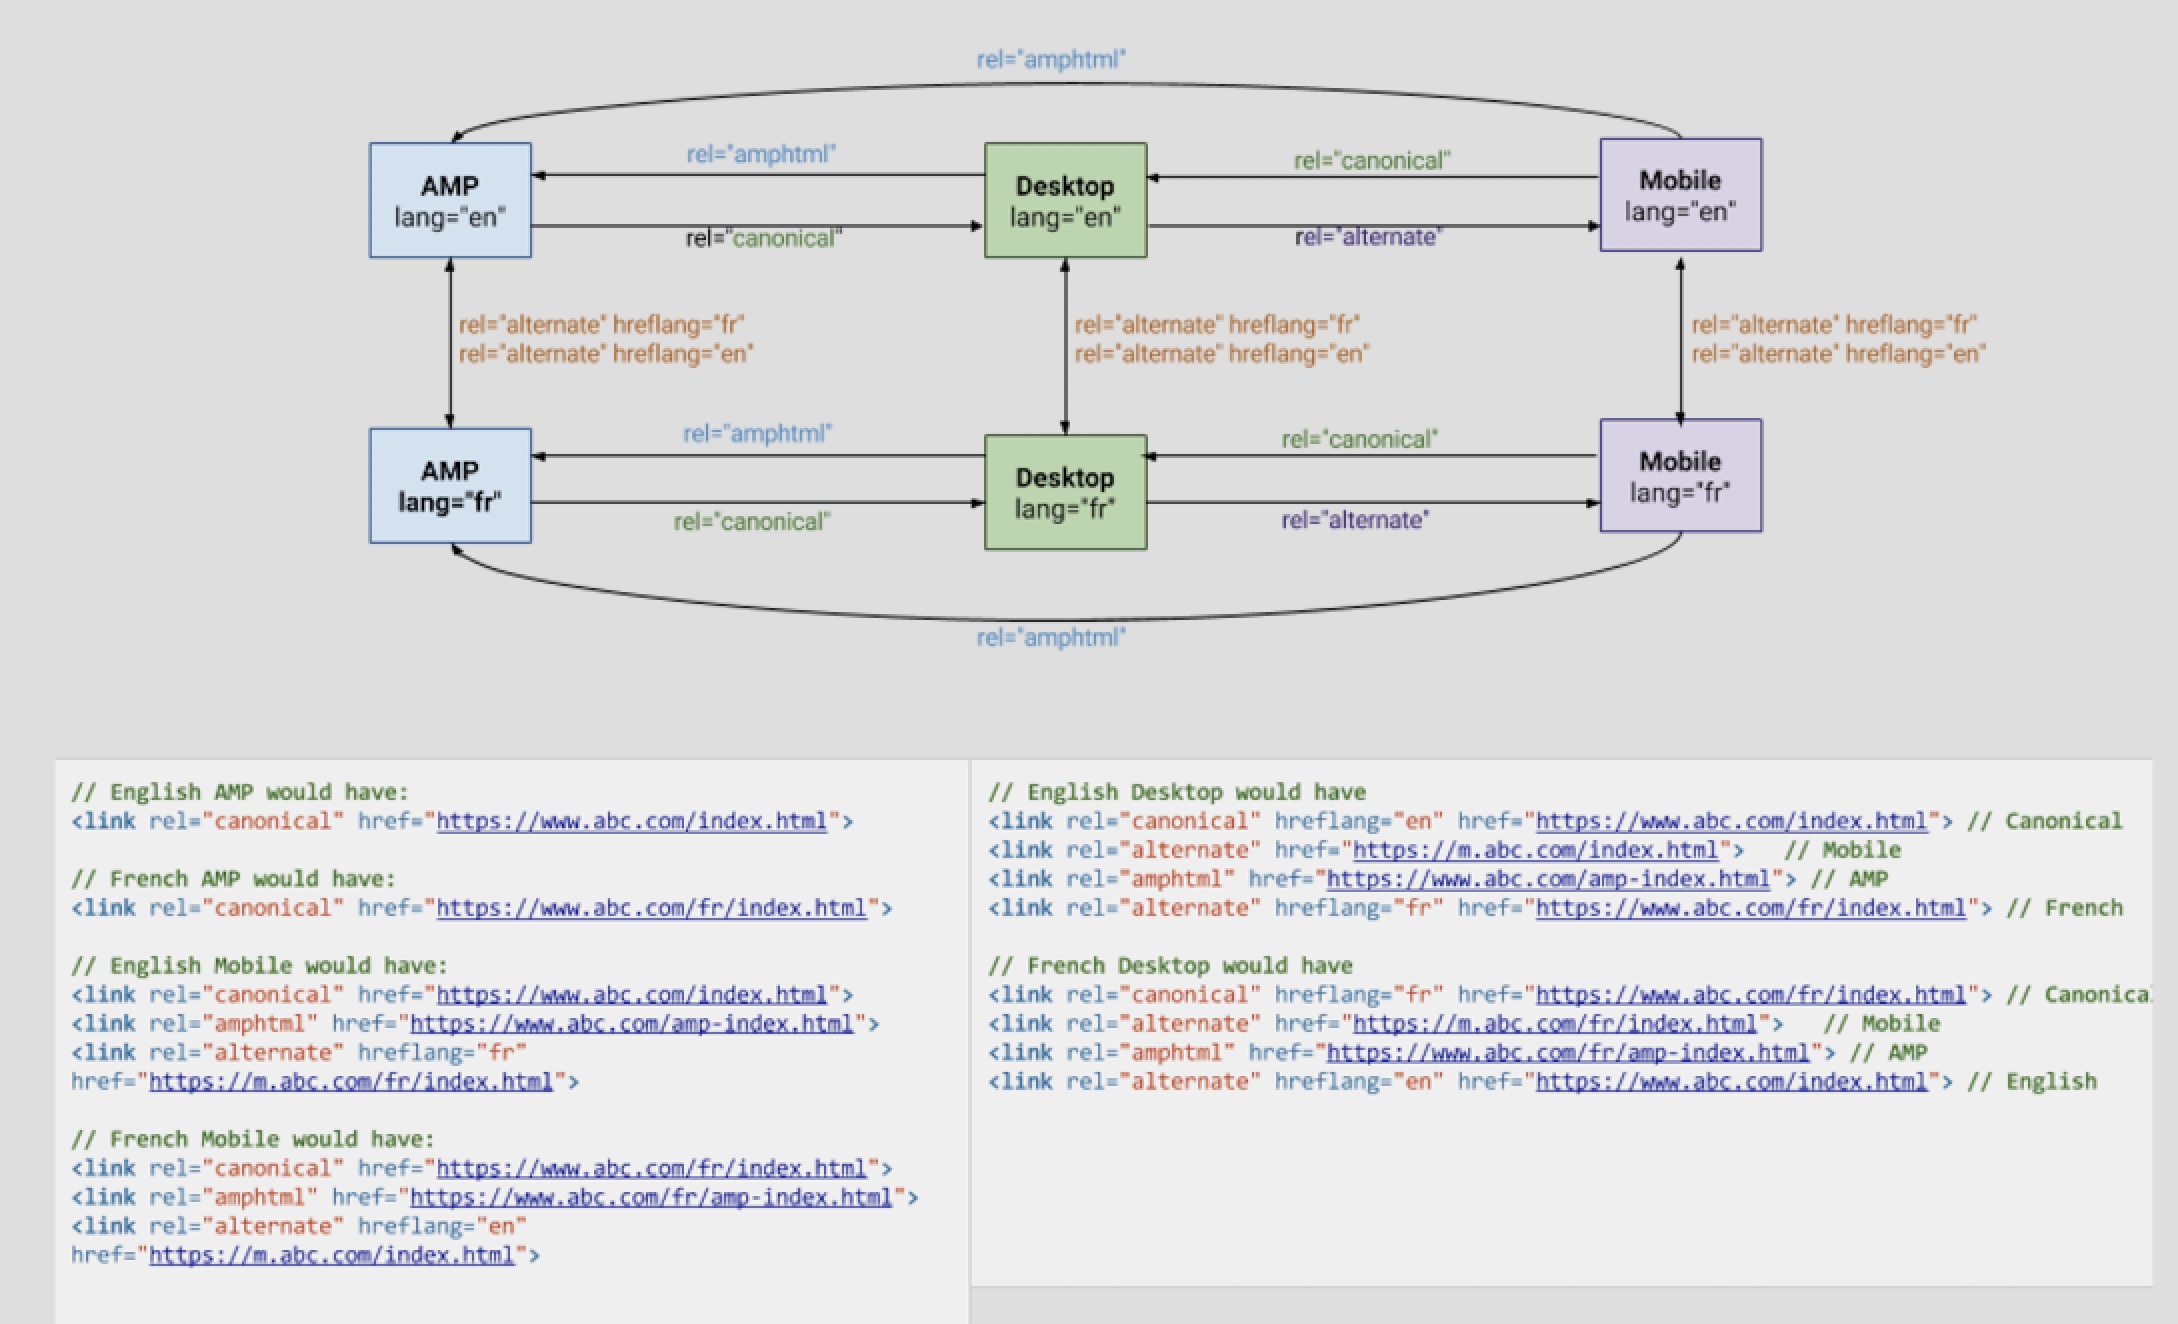The width and height of the screenshot is (2178, 1324).
Task: Click rel="alternate" between Desktop en and Mobile en
Action: (1368, 237)
